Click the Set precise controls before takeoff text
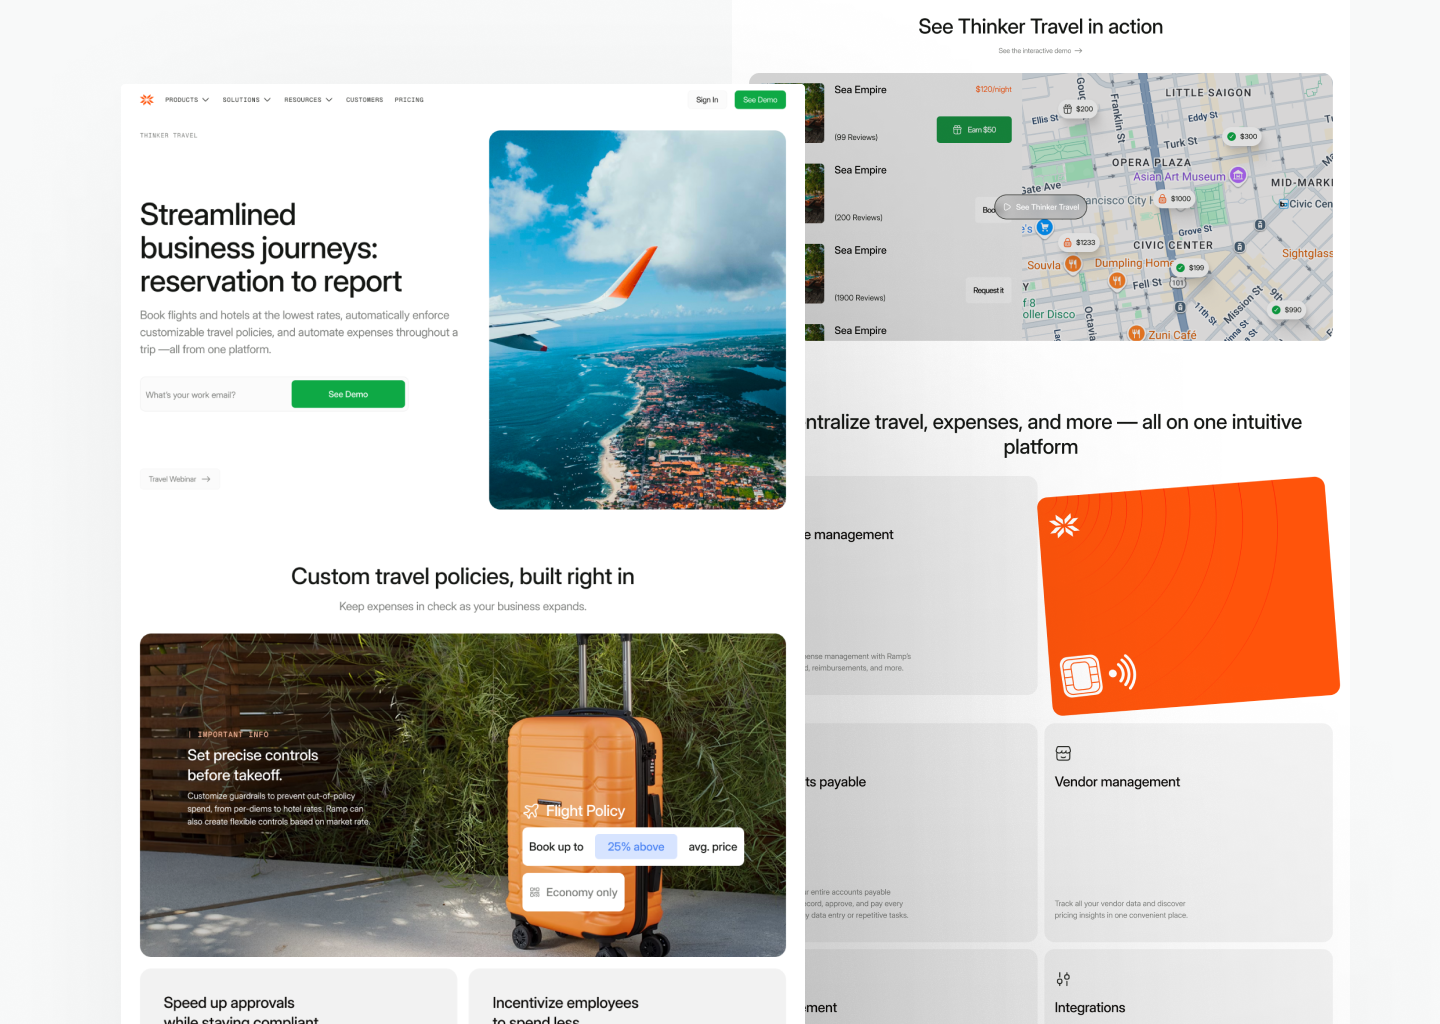1440x1024 pixels. coord(253,765)
